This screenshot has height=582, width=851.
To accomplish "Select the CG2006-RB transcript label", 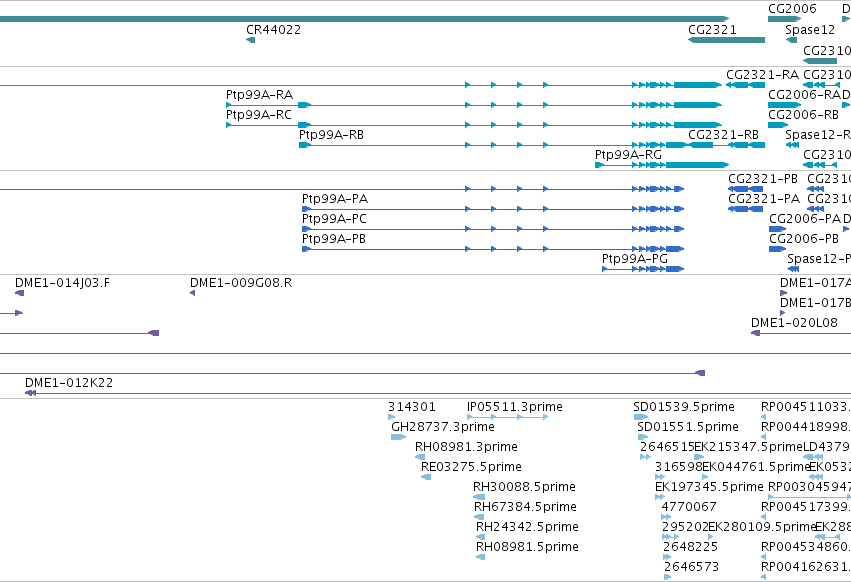I will click(x=803, y=115).
